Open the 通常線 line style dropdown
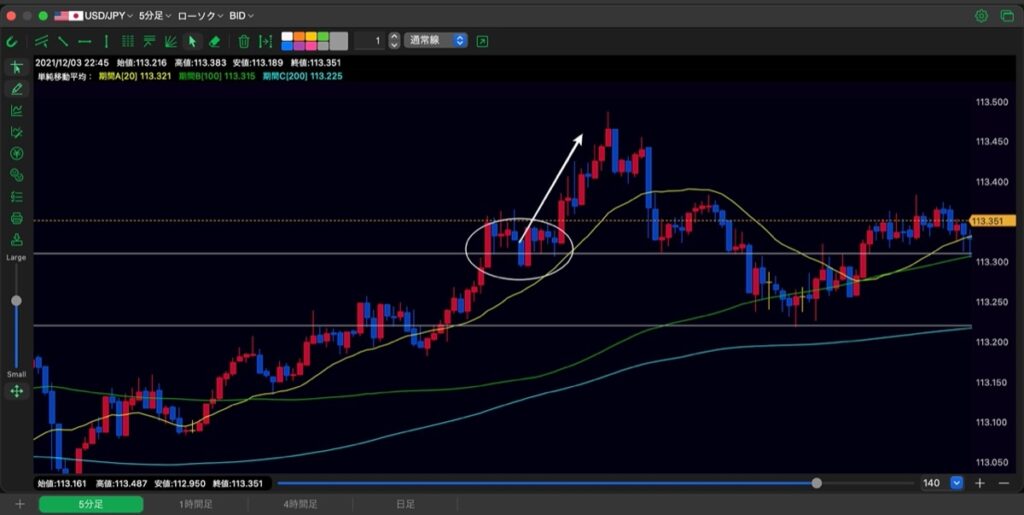1024x515 pixels. tap(436, 40)
